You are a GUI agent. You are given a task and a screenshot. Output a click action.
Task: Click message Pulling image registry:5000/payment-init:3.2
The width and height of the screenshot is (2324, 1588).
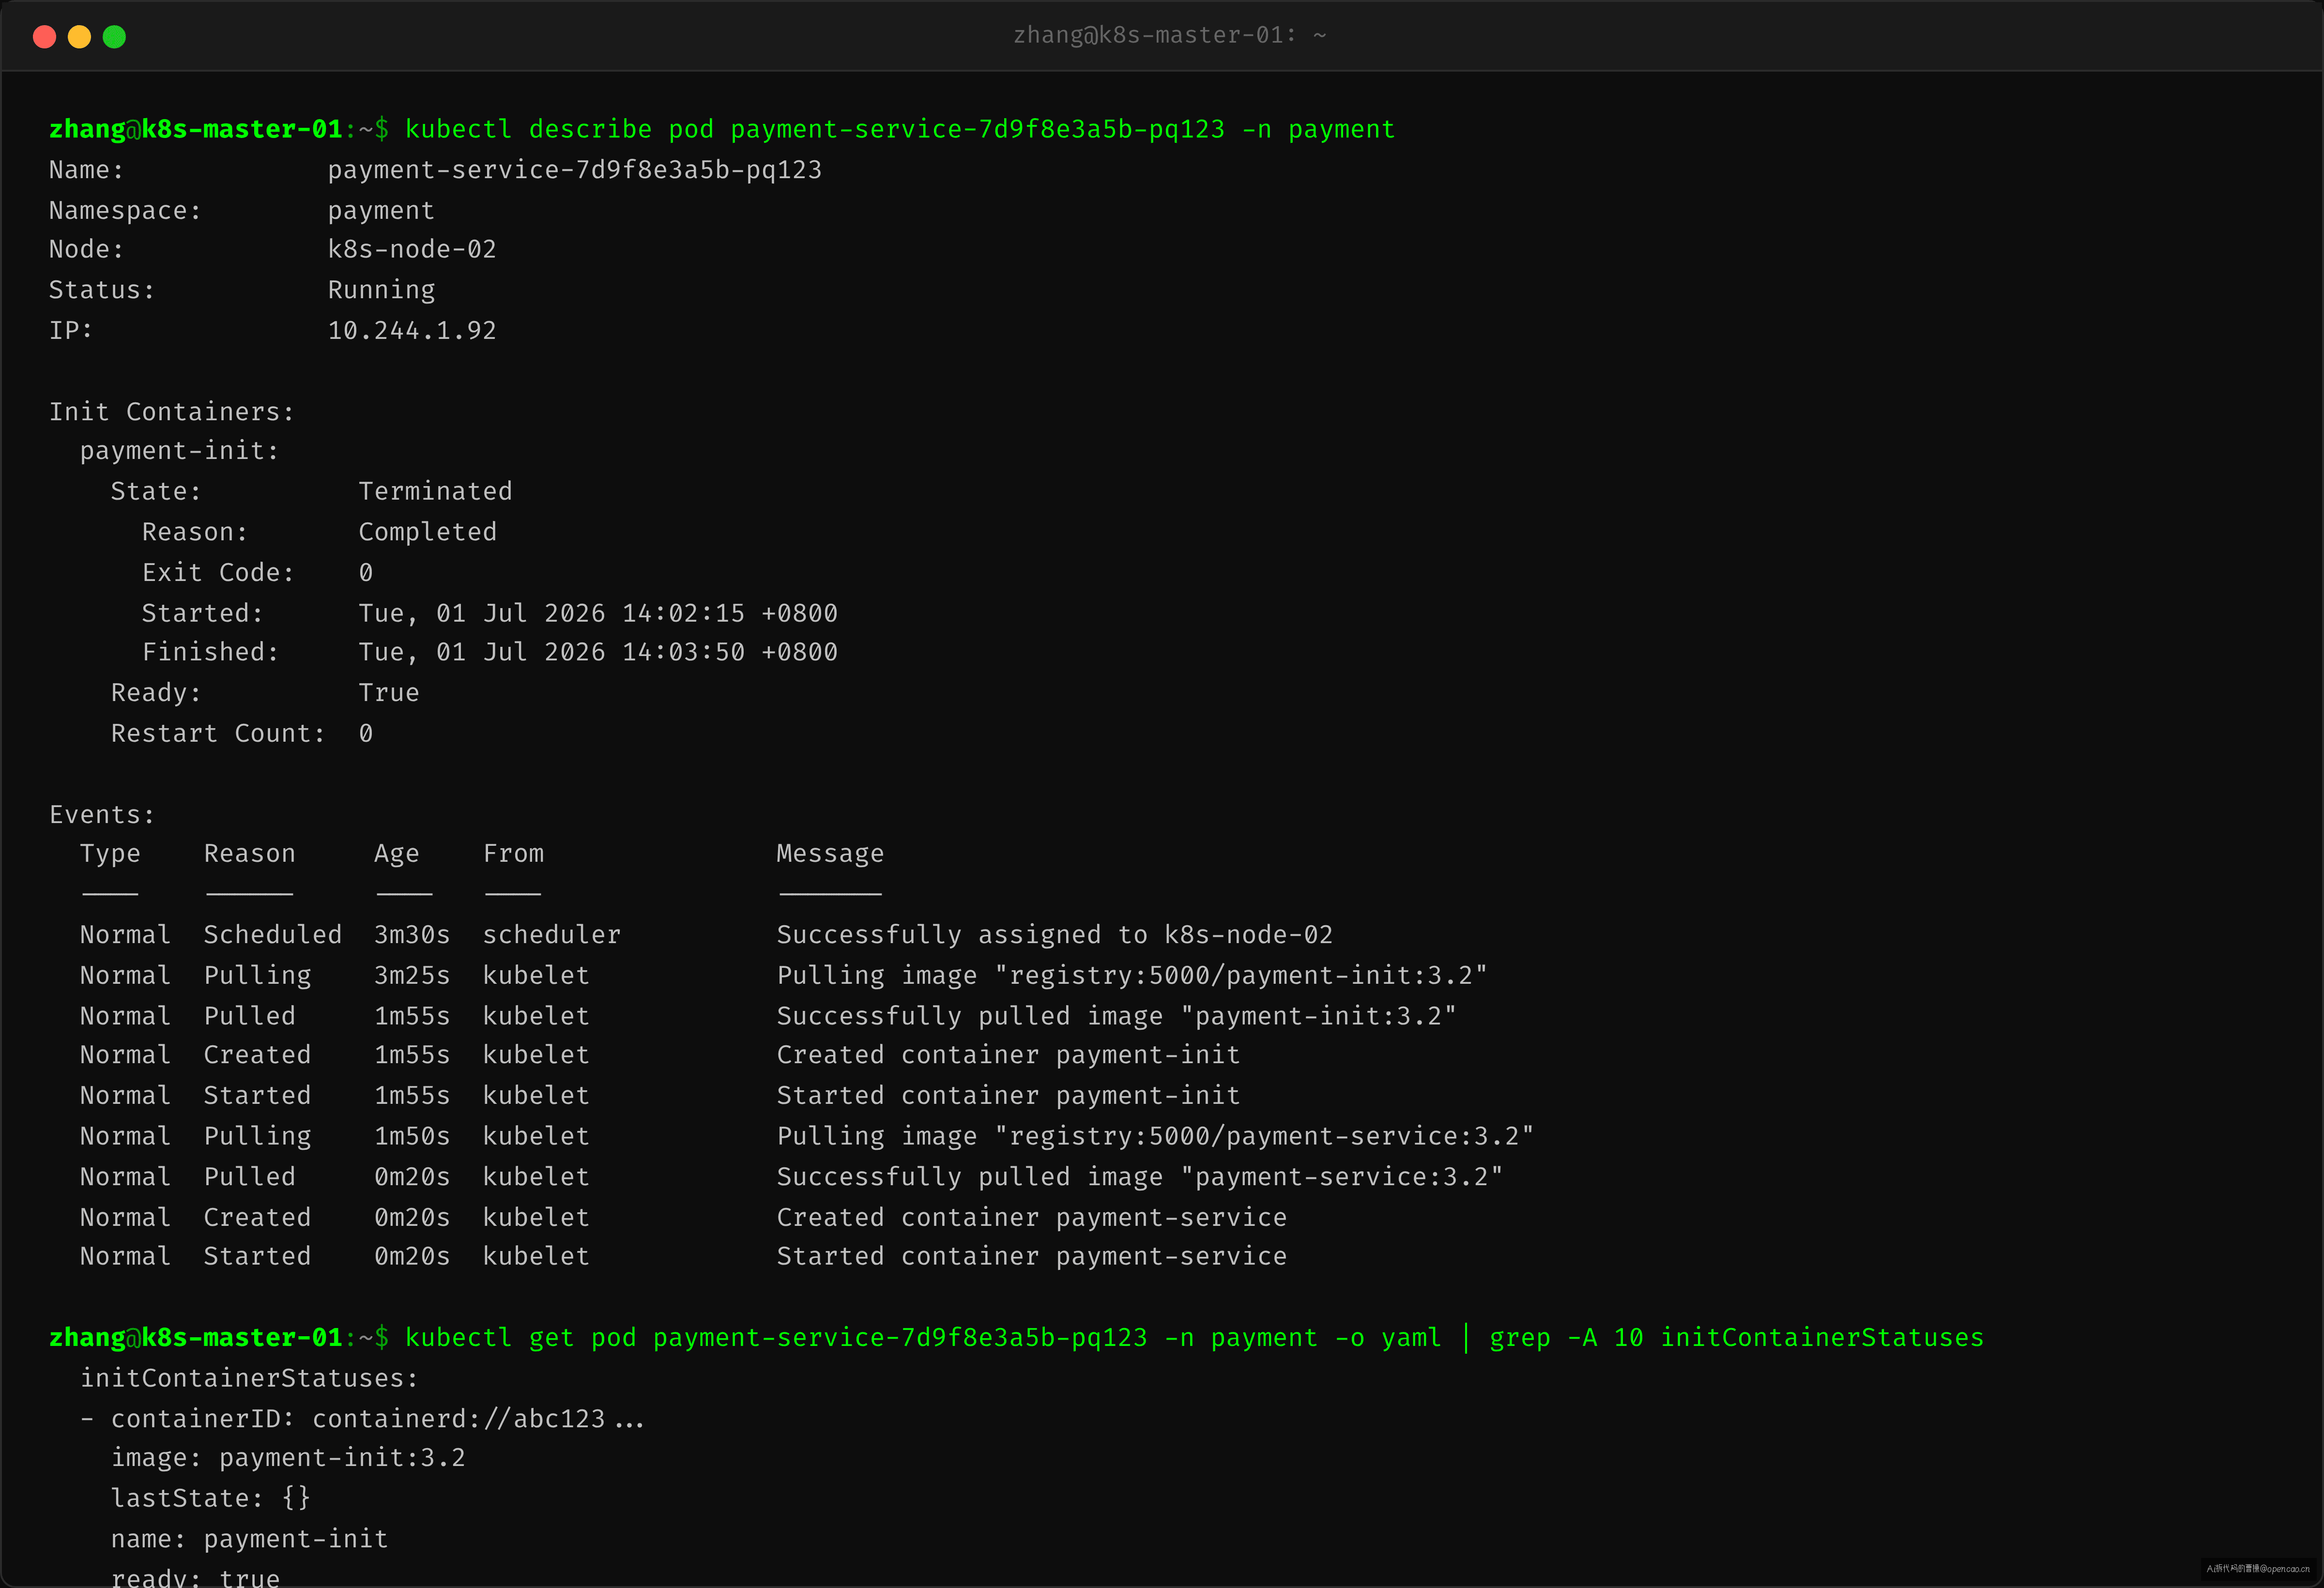(1132, 975)
